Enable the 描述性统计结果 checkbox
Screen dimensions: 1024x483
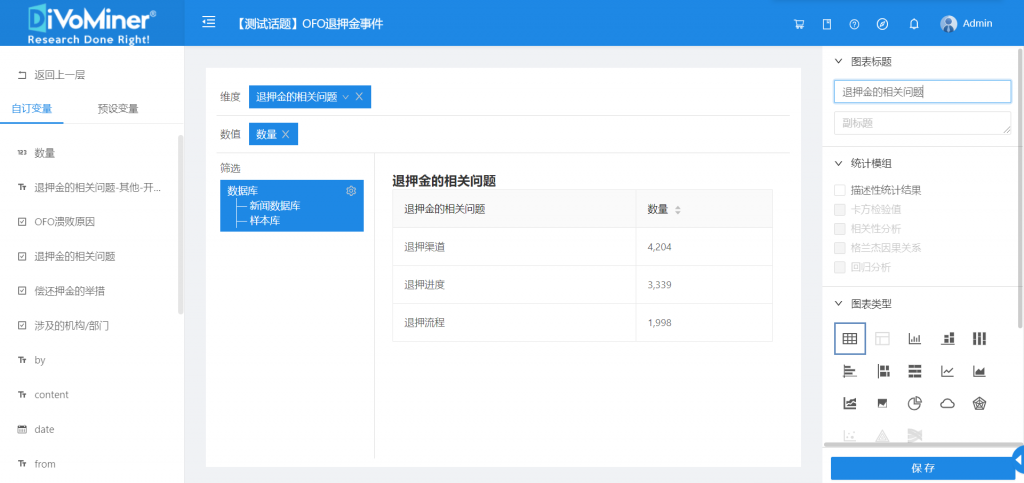coord(840,190)
